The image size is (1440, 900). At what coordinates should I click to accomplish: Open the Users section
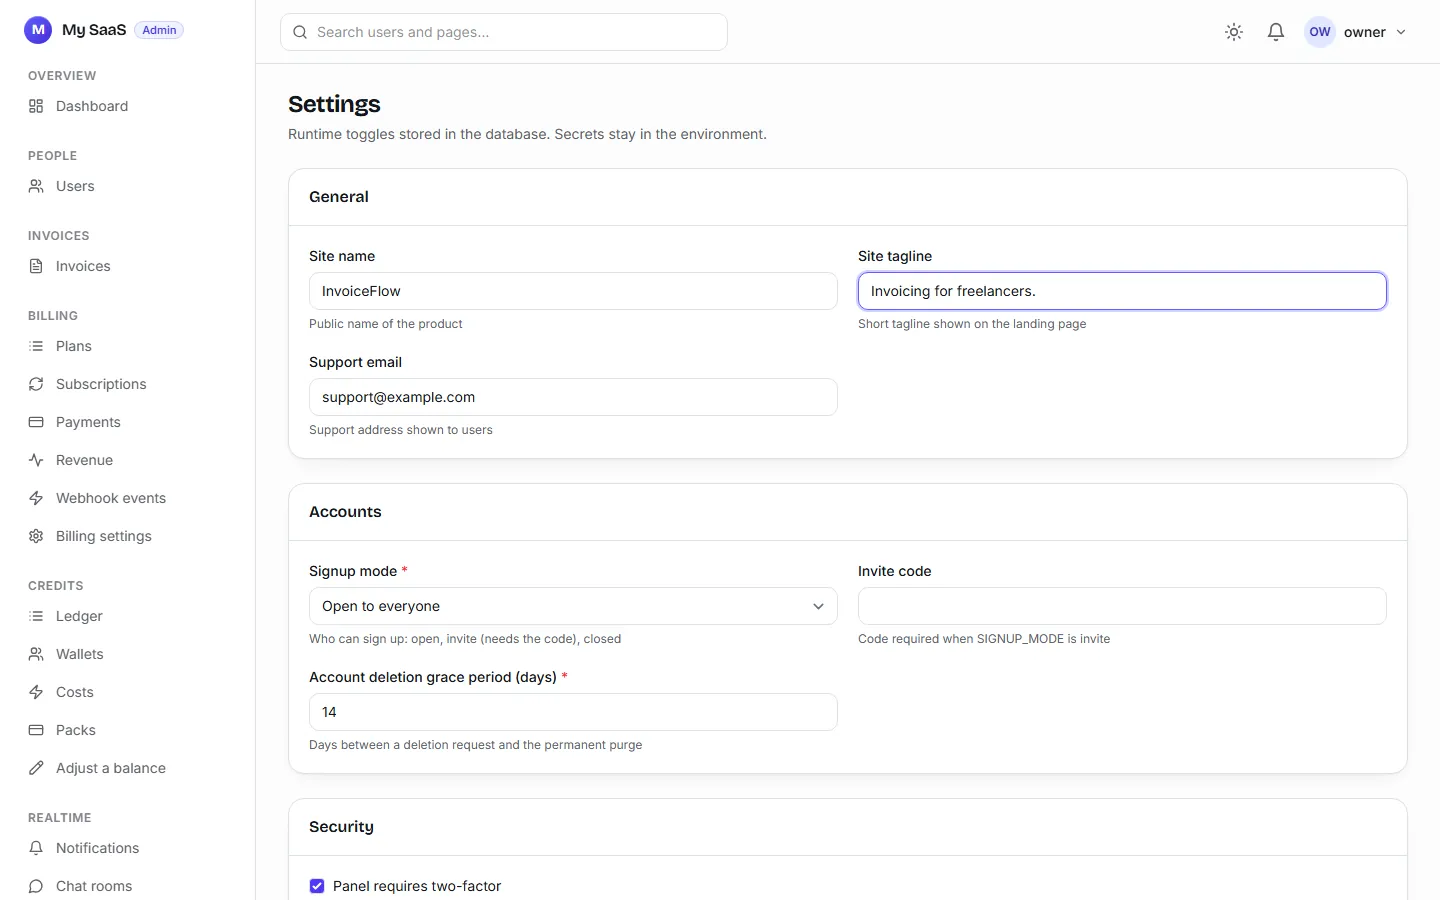[x=128, y=186]
